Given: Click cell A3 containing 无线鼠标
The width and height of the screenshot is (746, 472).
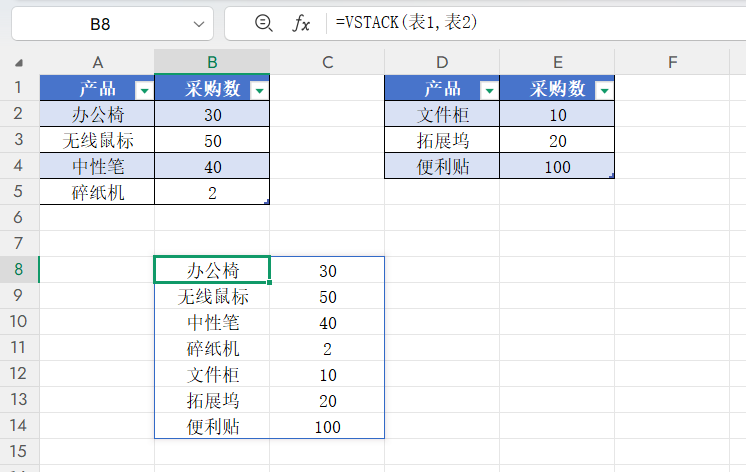Looking at the screenshot, I should 97,140.
